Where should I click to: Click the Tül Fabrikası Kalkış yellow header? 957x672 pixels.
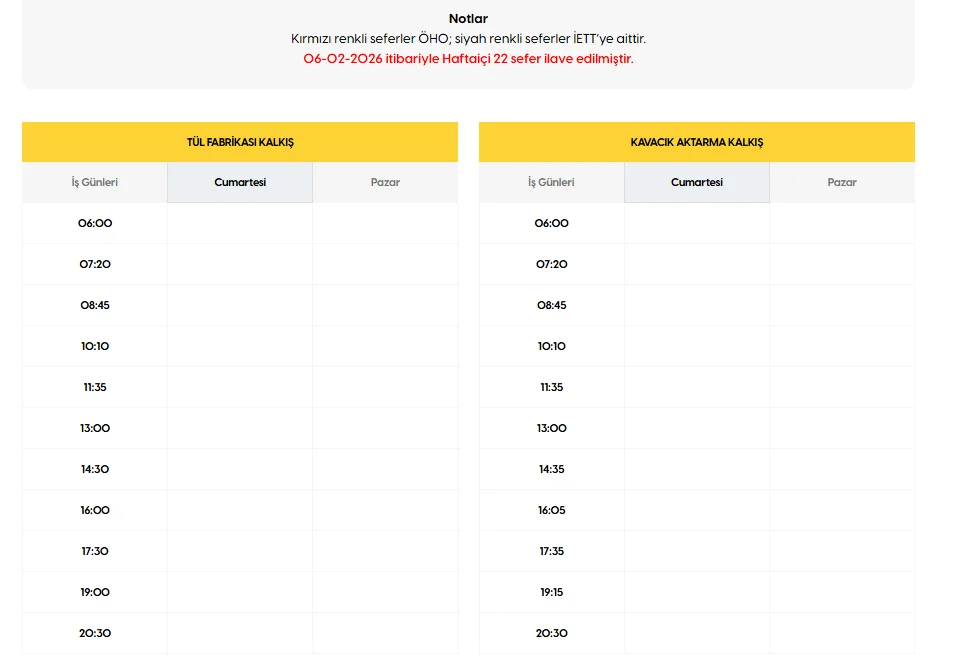[x=240, y=142]
